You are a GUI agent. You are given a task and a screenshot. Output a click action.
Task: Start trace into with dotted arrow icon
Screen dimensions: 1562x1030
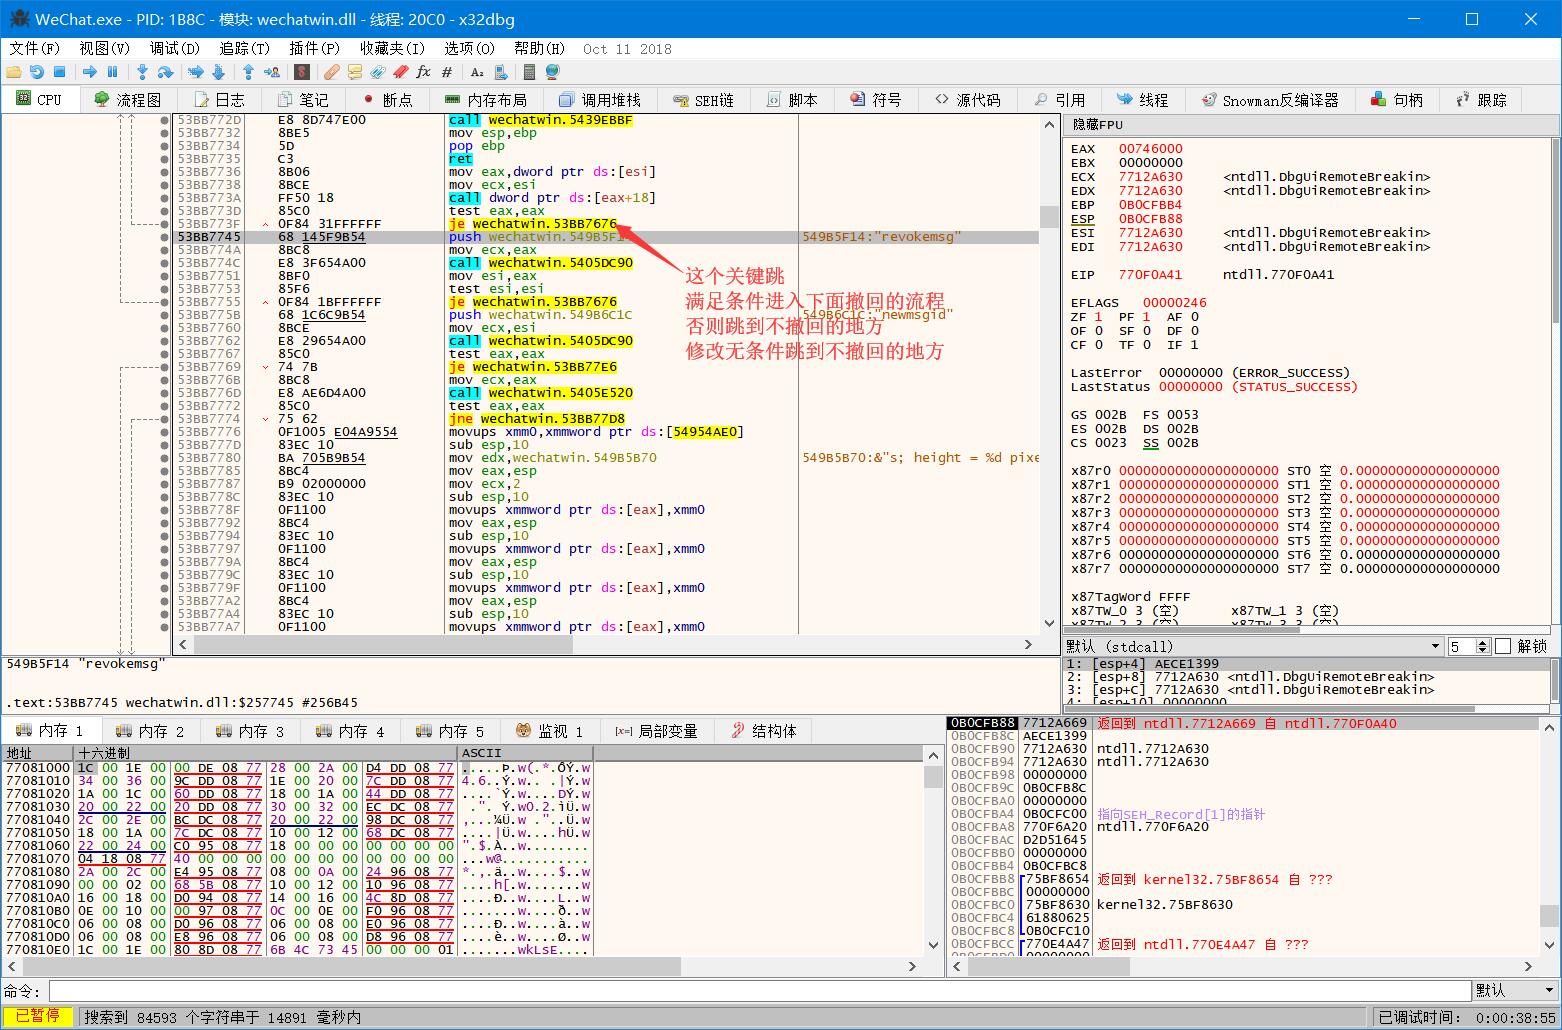pos(195,72)
